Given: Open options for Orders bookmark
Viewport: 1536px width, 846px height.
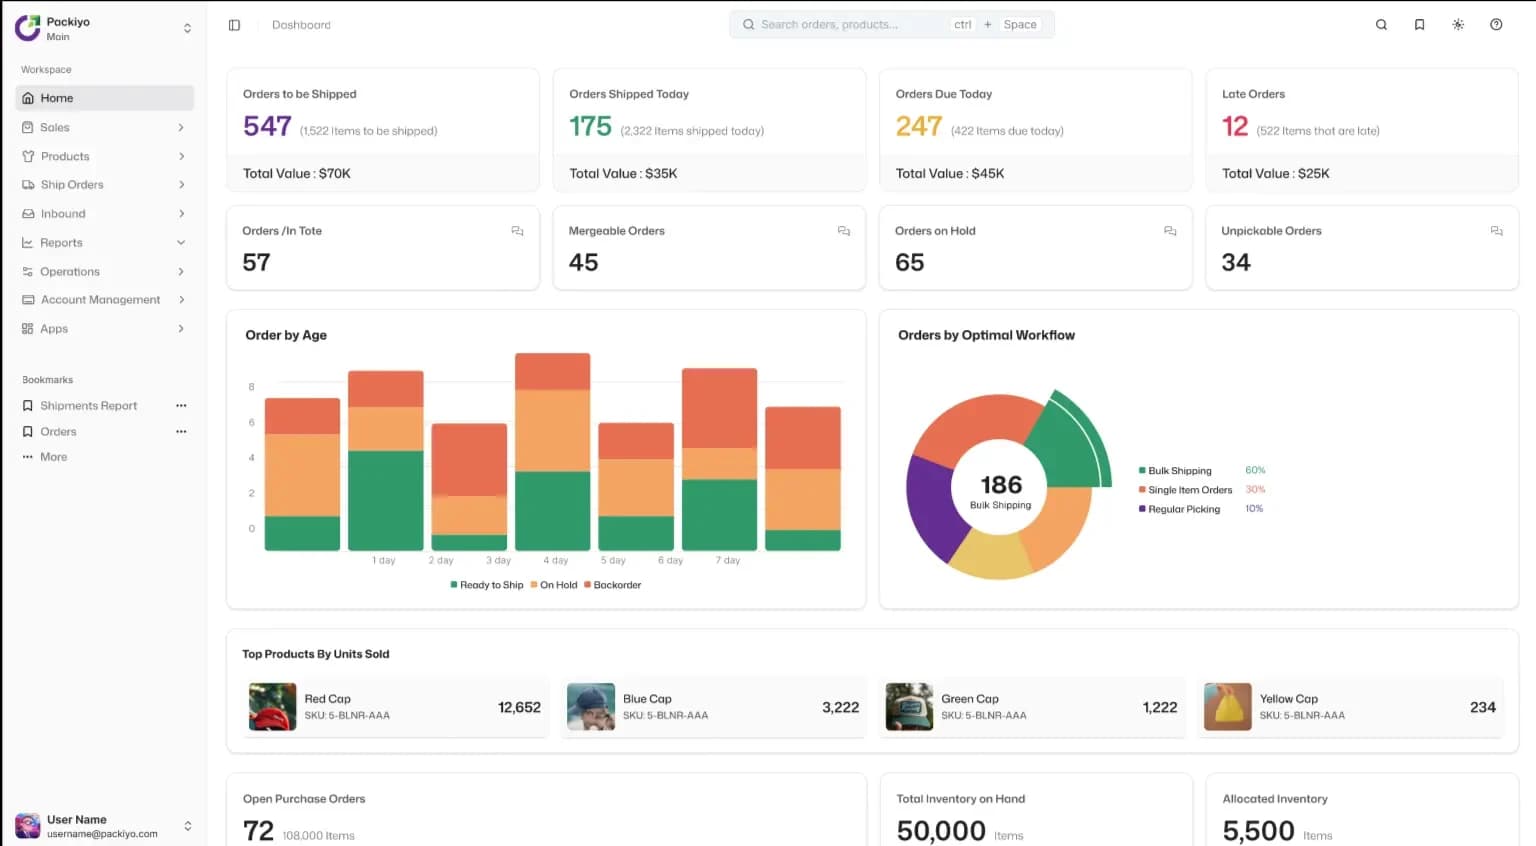Looking at the screenshot, I should 181,432.
